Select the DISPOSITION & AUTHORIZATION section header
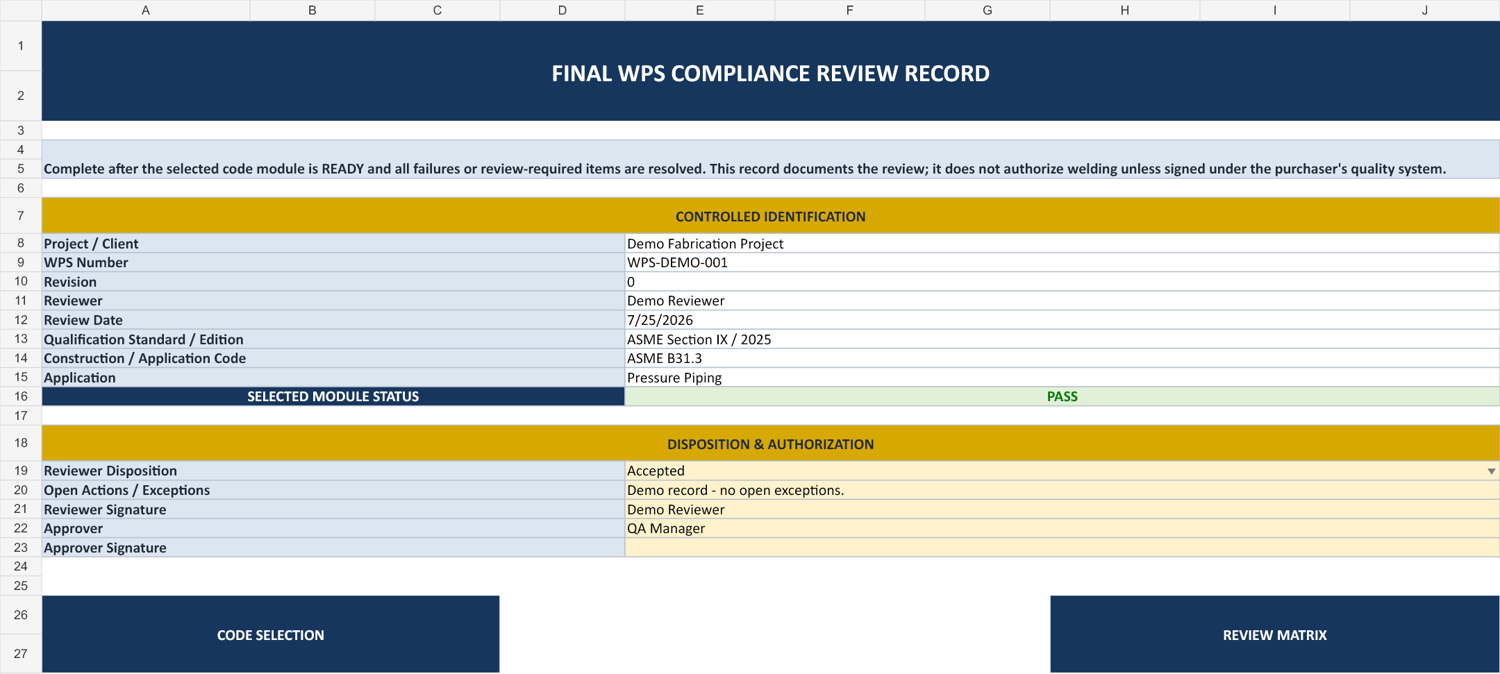 (771, 444)
